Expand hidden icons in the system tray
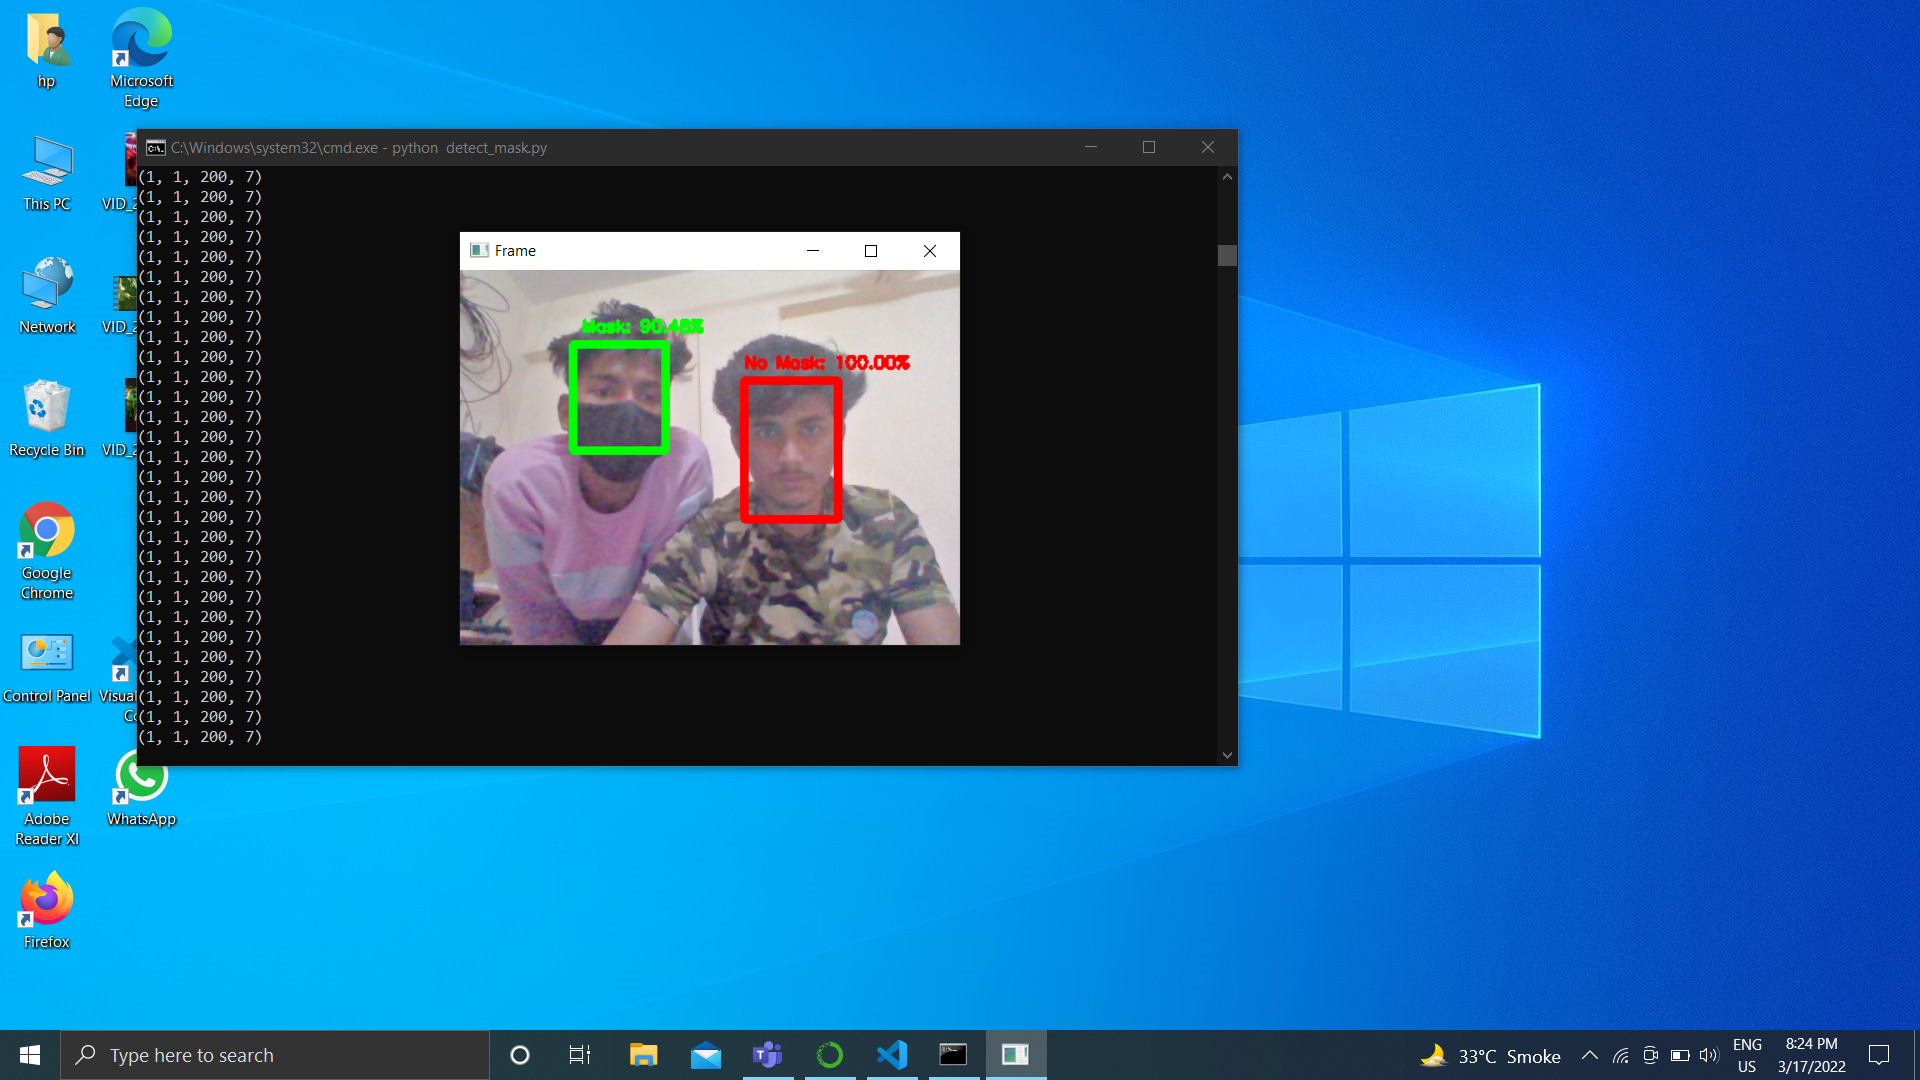This screenshot has width=1920, height=1080. tap(1590, 1054)
